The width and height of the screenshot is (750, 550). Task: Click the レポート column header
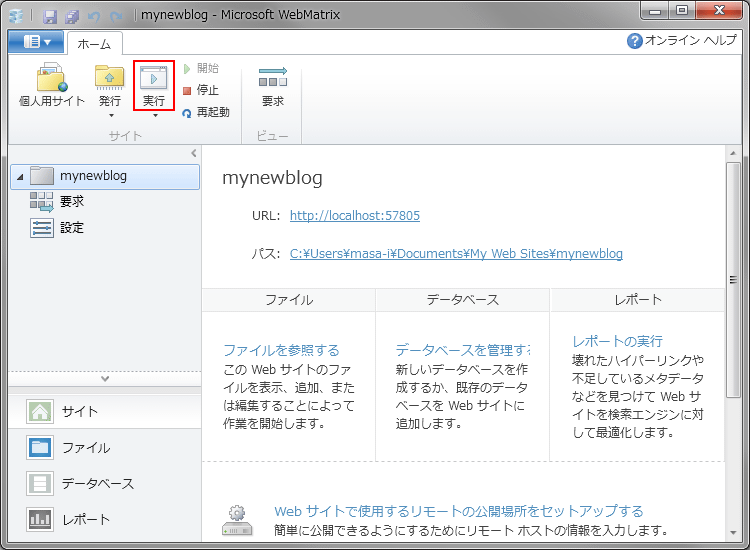point(638,300)
